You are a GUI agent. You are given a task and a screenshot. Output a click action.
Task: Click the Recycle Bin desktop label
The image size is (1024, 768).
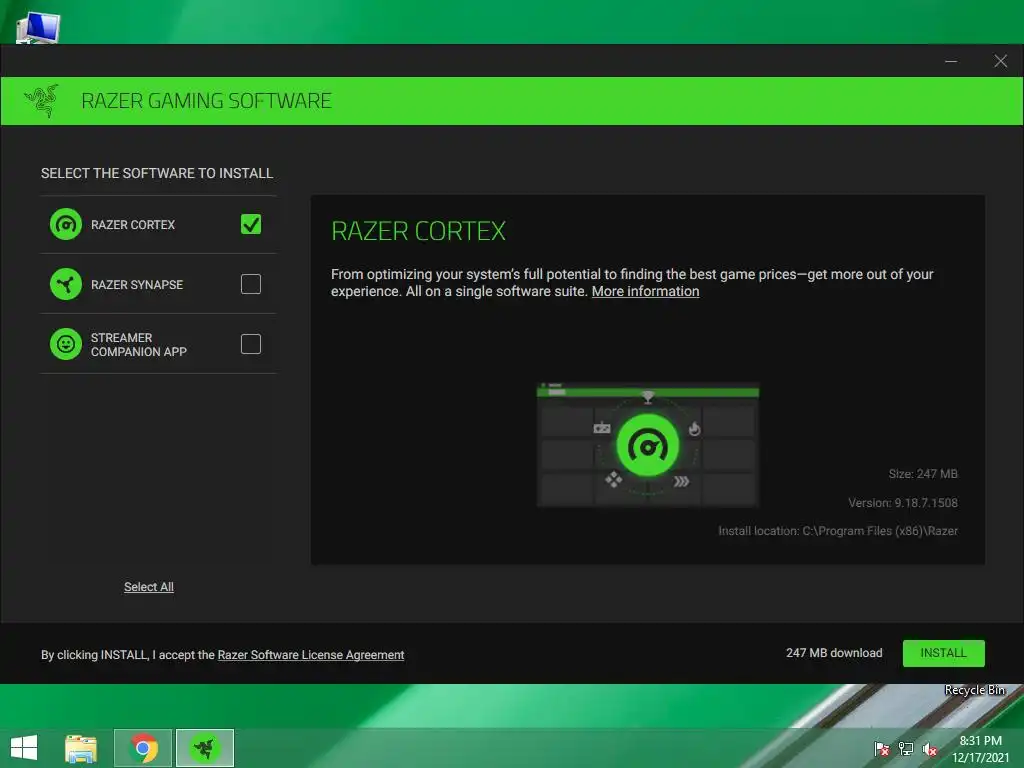(x=975, y=690)
